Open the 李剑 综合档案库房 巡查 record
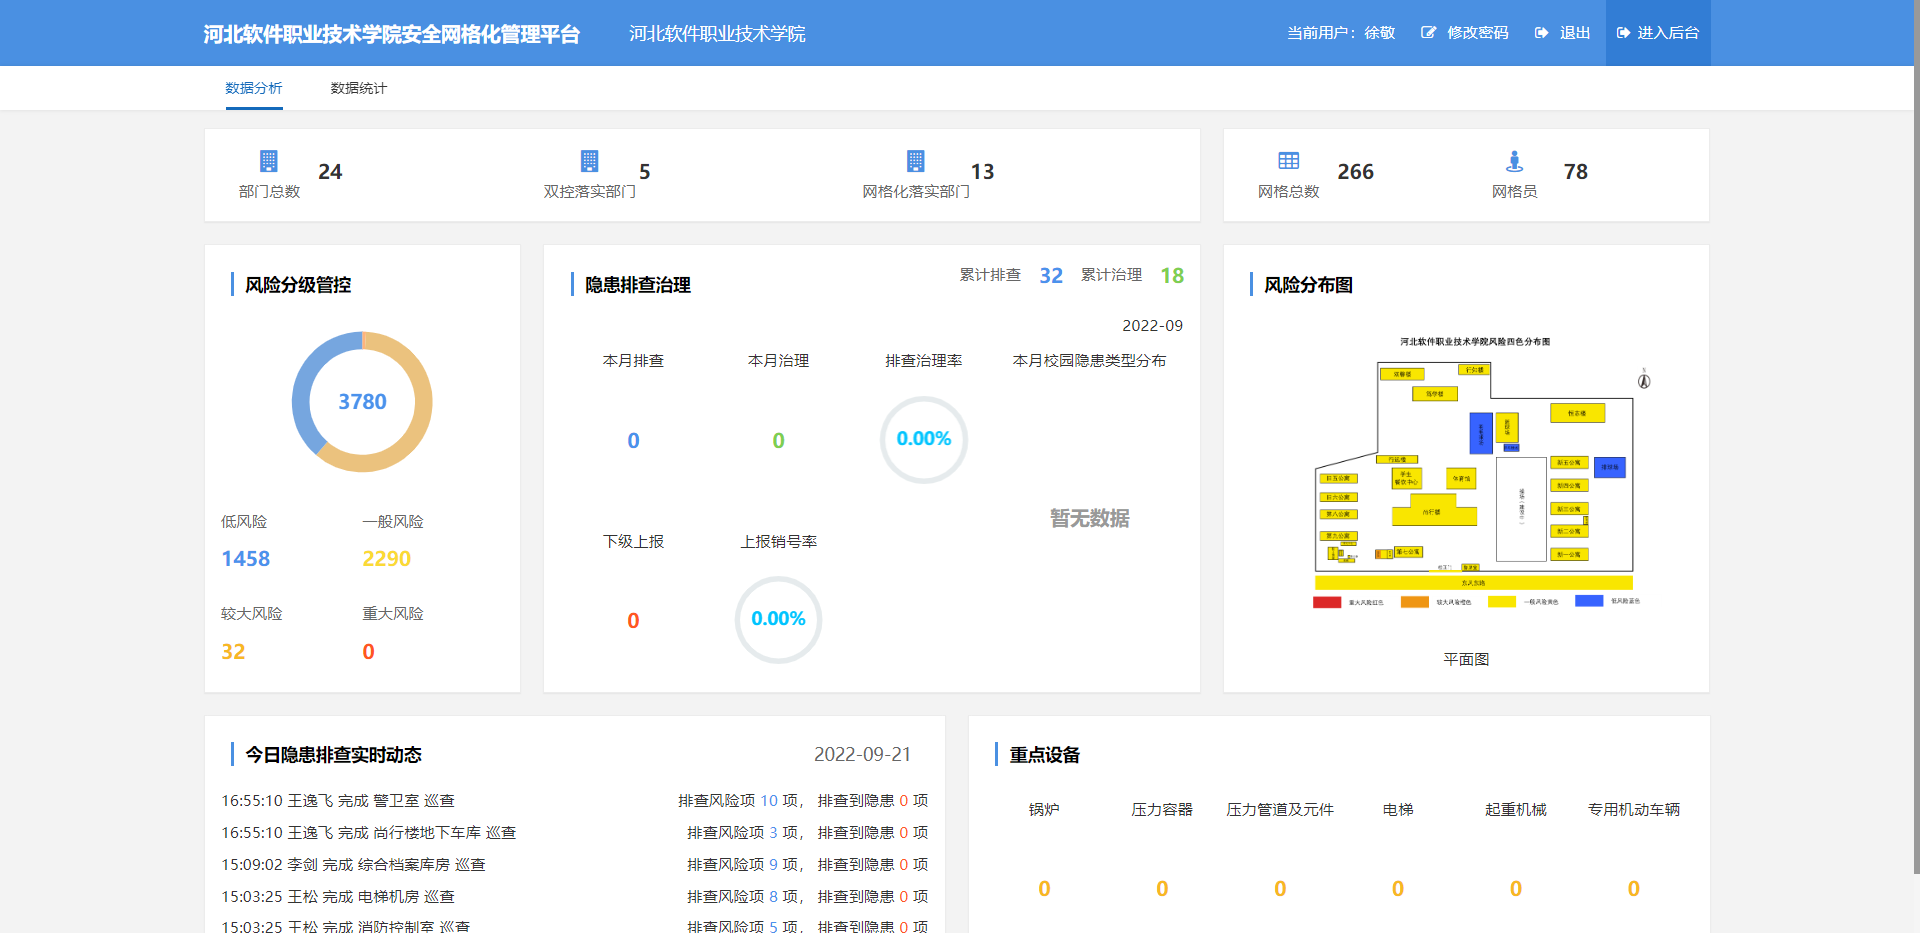The width and height of the screenshot is (1920, 933). [575, 865]
